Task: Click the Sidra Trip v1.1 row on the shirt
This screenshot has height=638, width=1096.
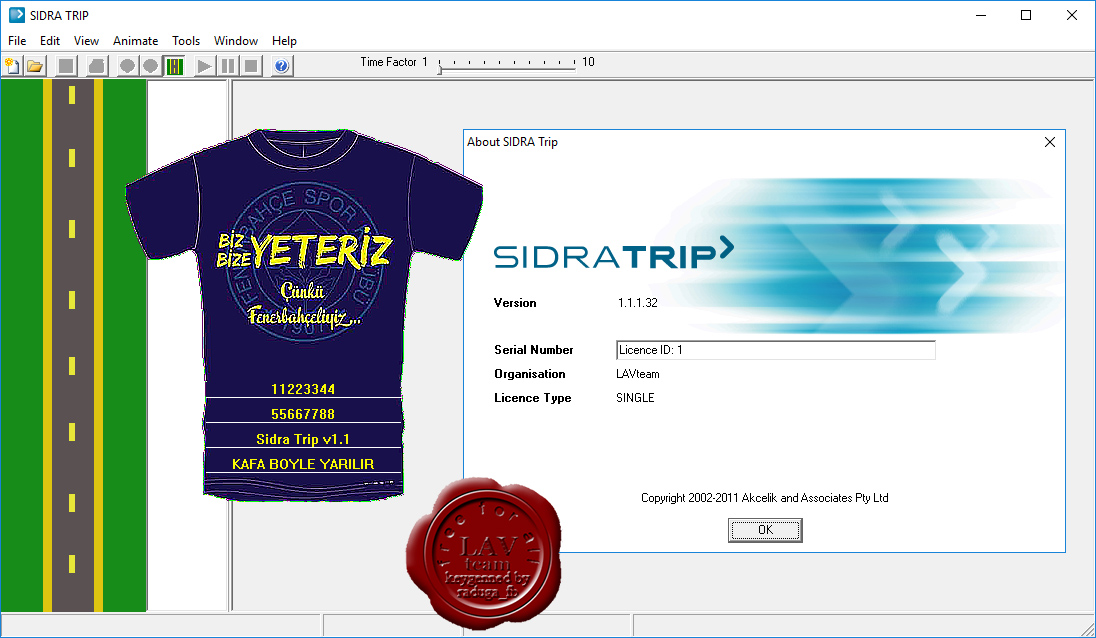Action: point(303,439)
